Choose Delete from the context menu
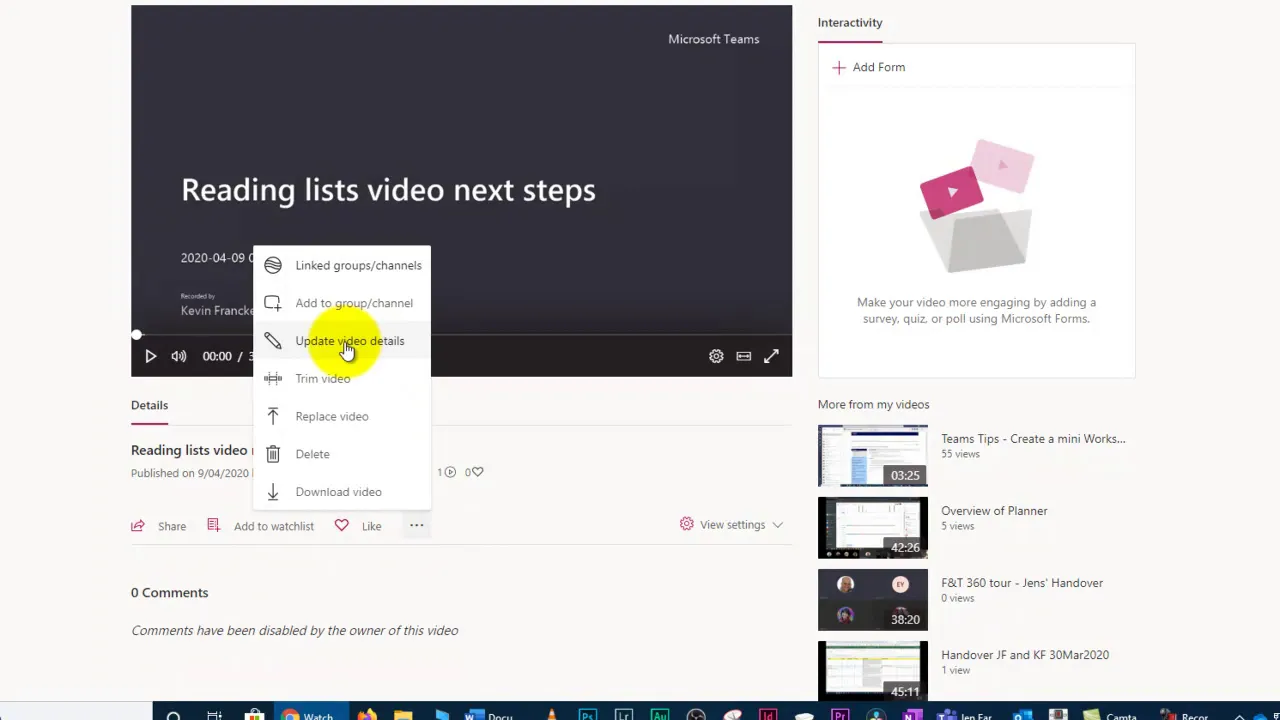 pyautogui.click(x=342, y=454)
